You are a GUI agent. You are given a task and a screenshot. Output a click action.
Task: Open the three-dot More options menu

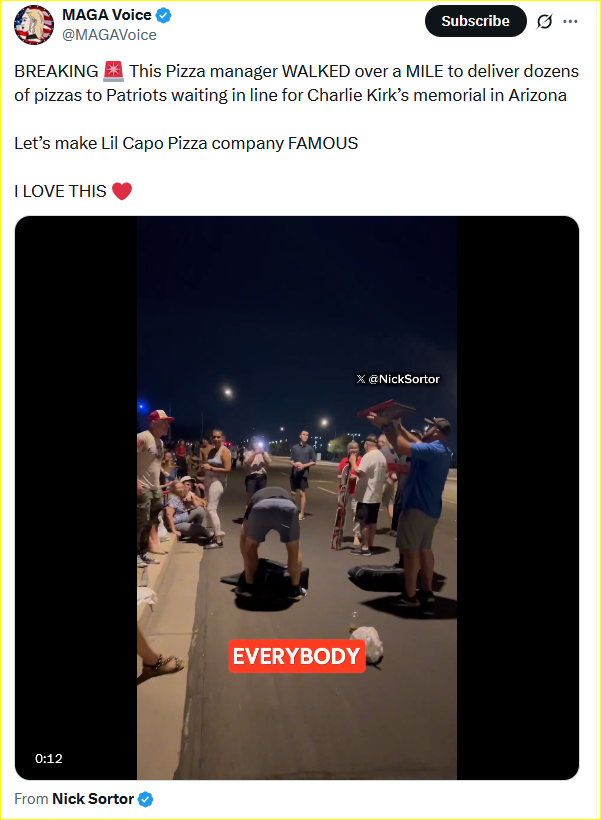(x=571, y=21)
